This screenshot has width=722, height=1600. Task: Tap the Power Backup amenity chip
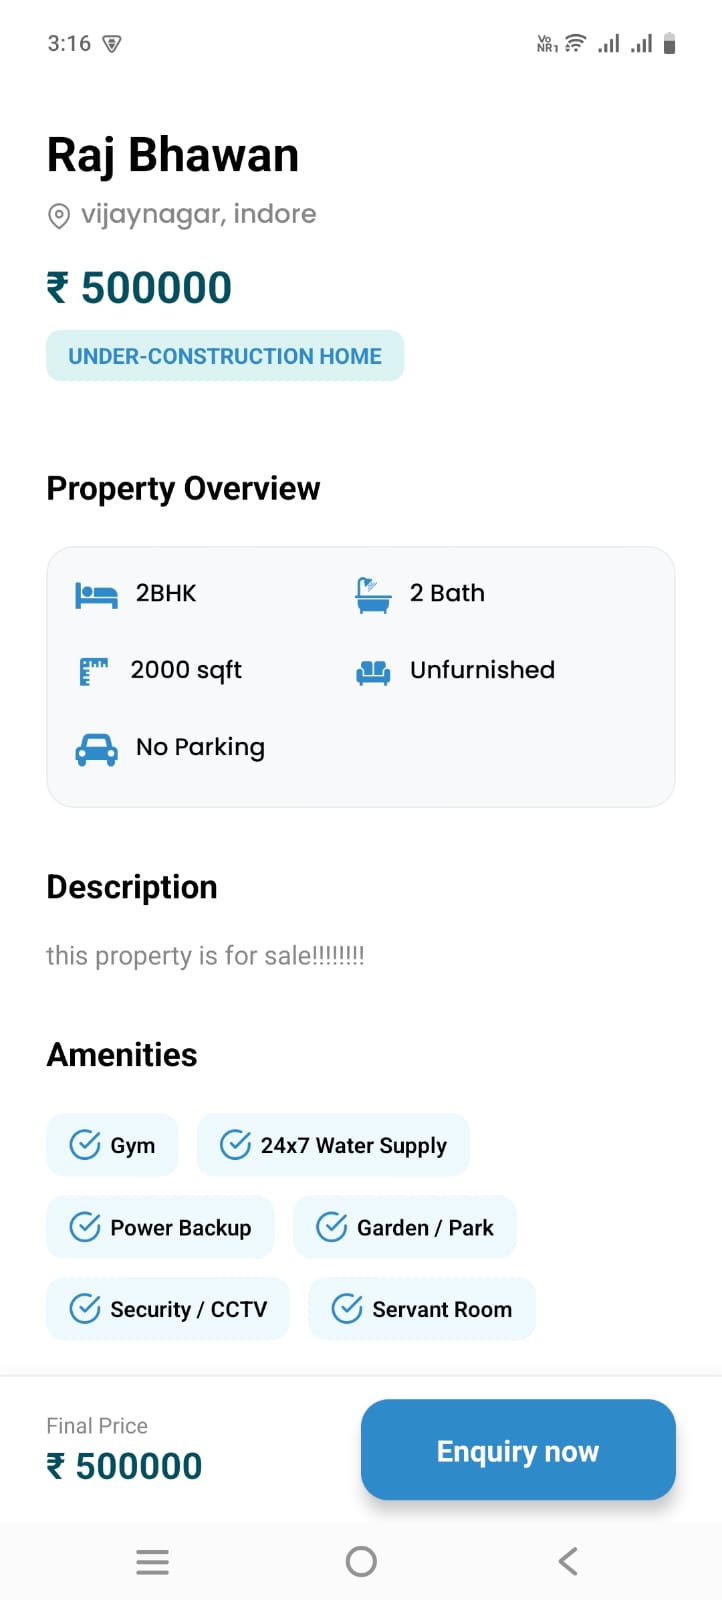[x=160, y=1227]
